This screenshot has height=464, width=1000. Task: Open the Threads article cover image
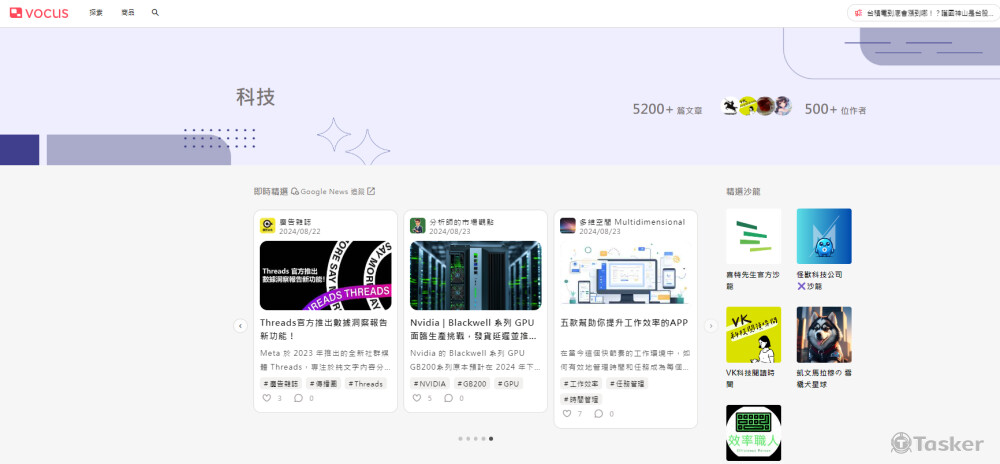[x=326, y=275]
